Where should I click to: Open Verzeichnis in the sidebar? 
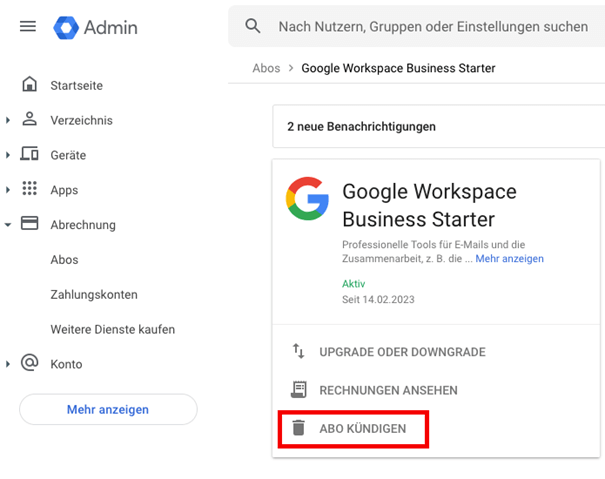pyautogui.click(x=81, y=120)
